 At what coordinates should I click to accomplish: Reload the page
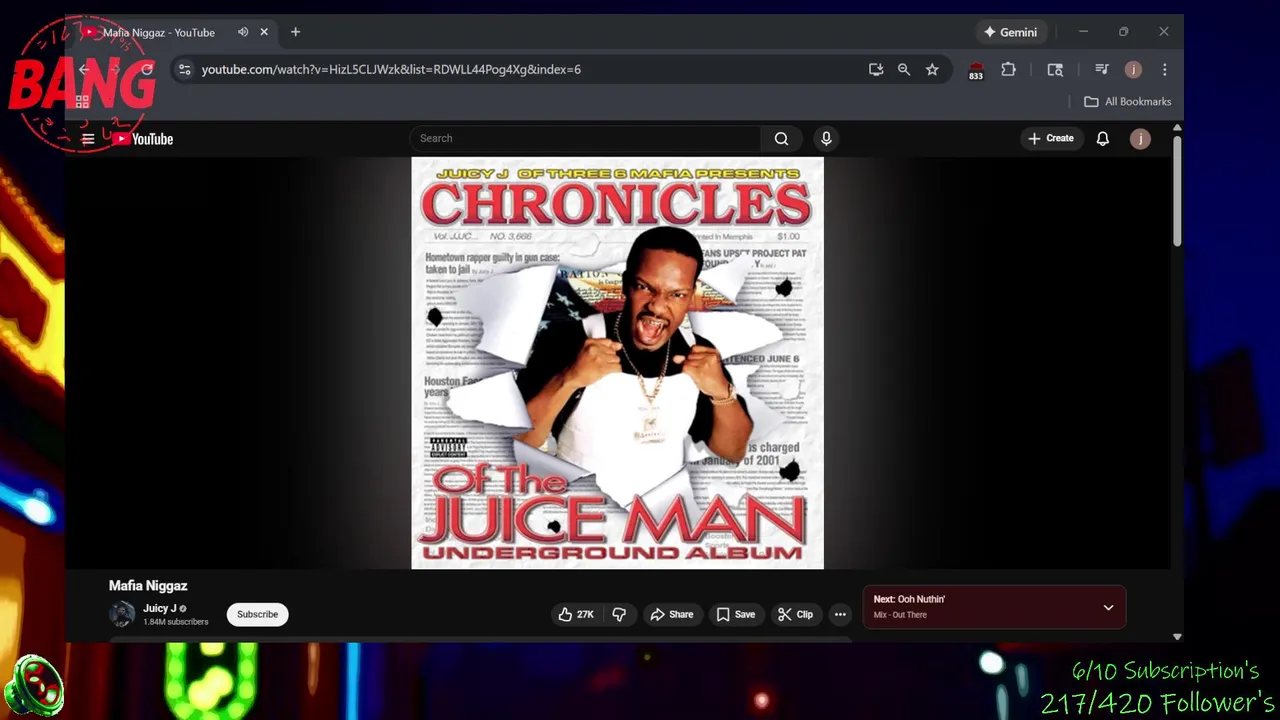click(147, 69)
